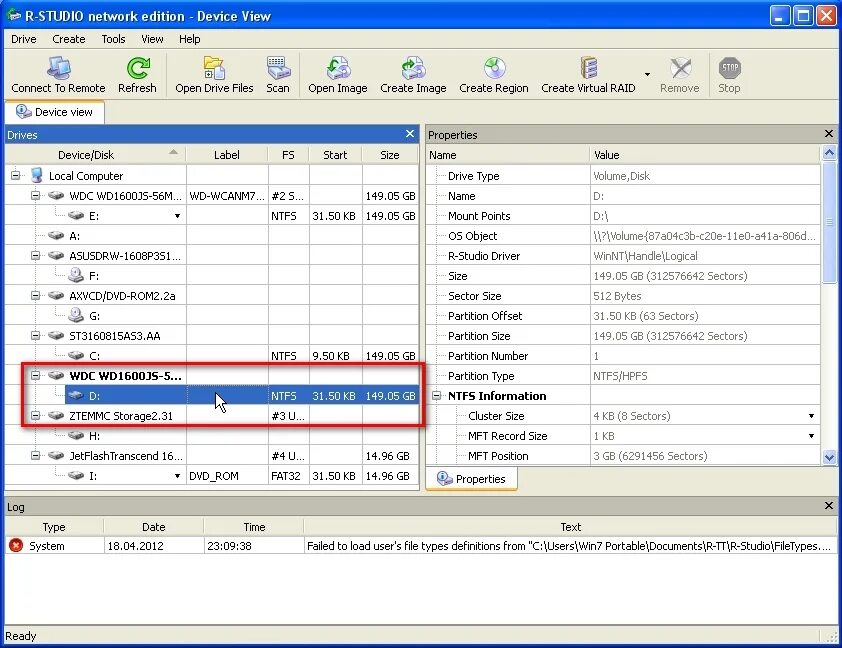Select the H: volume icon
Image resolution: width=842 pixels, height=648 pixels.
coord(76,435)
